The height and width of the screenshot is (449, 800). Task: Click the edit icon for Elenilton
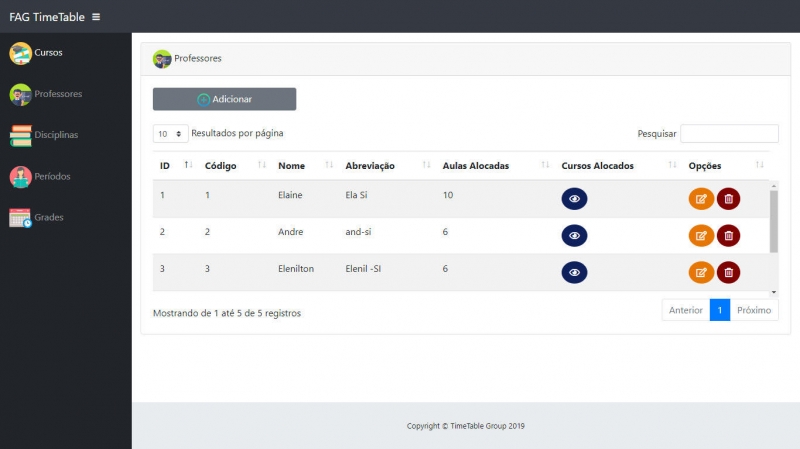(701, 272)
